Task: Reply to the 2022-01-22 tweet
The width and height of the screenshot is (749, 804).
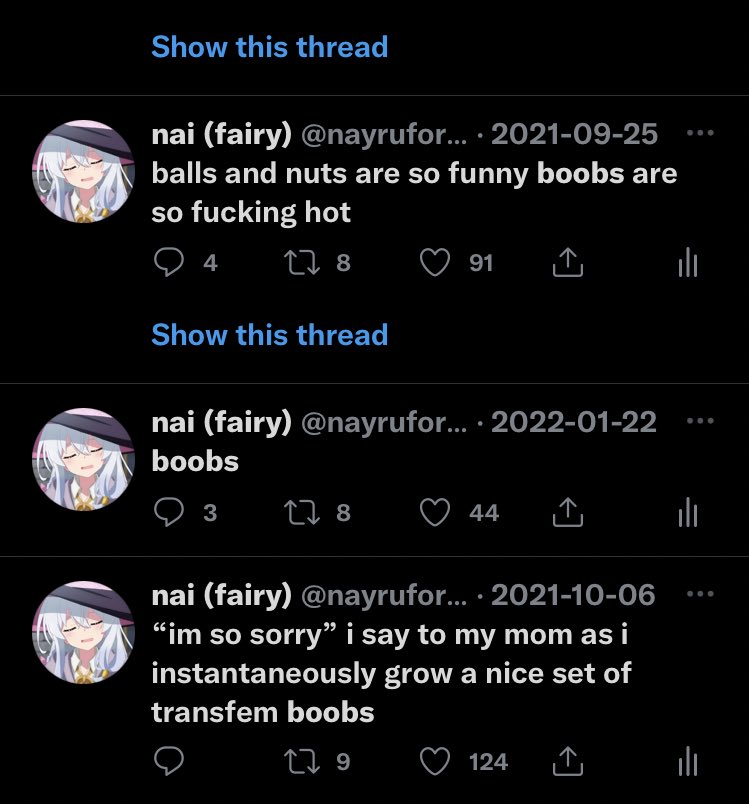Action: pyautogui.click(x=169, y=512)
